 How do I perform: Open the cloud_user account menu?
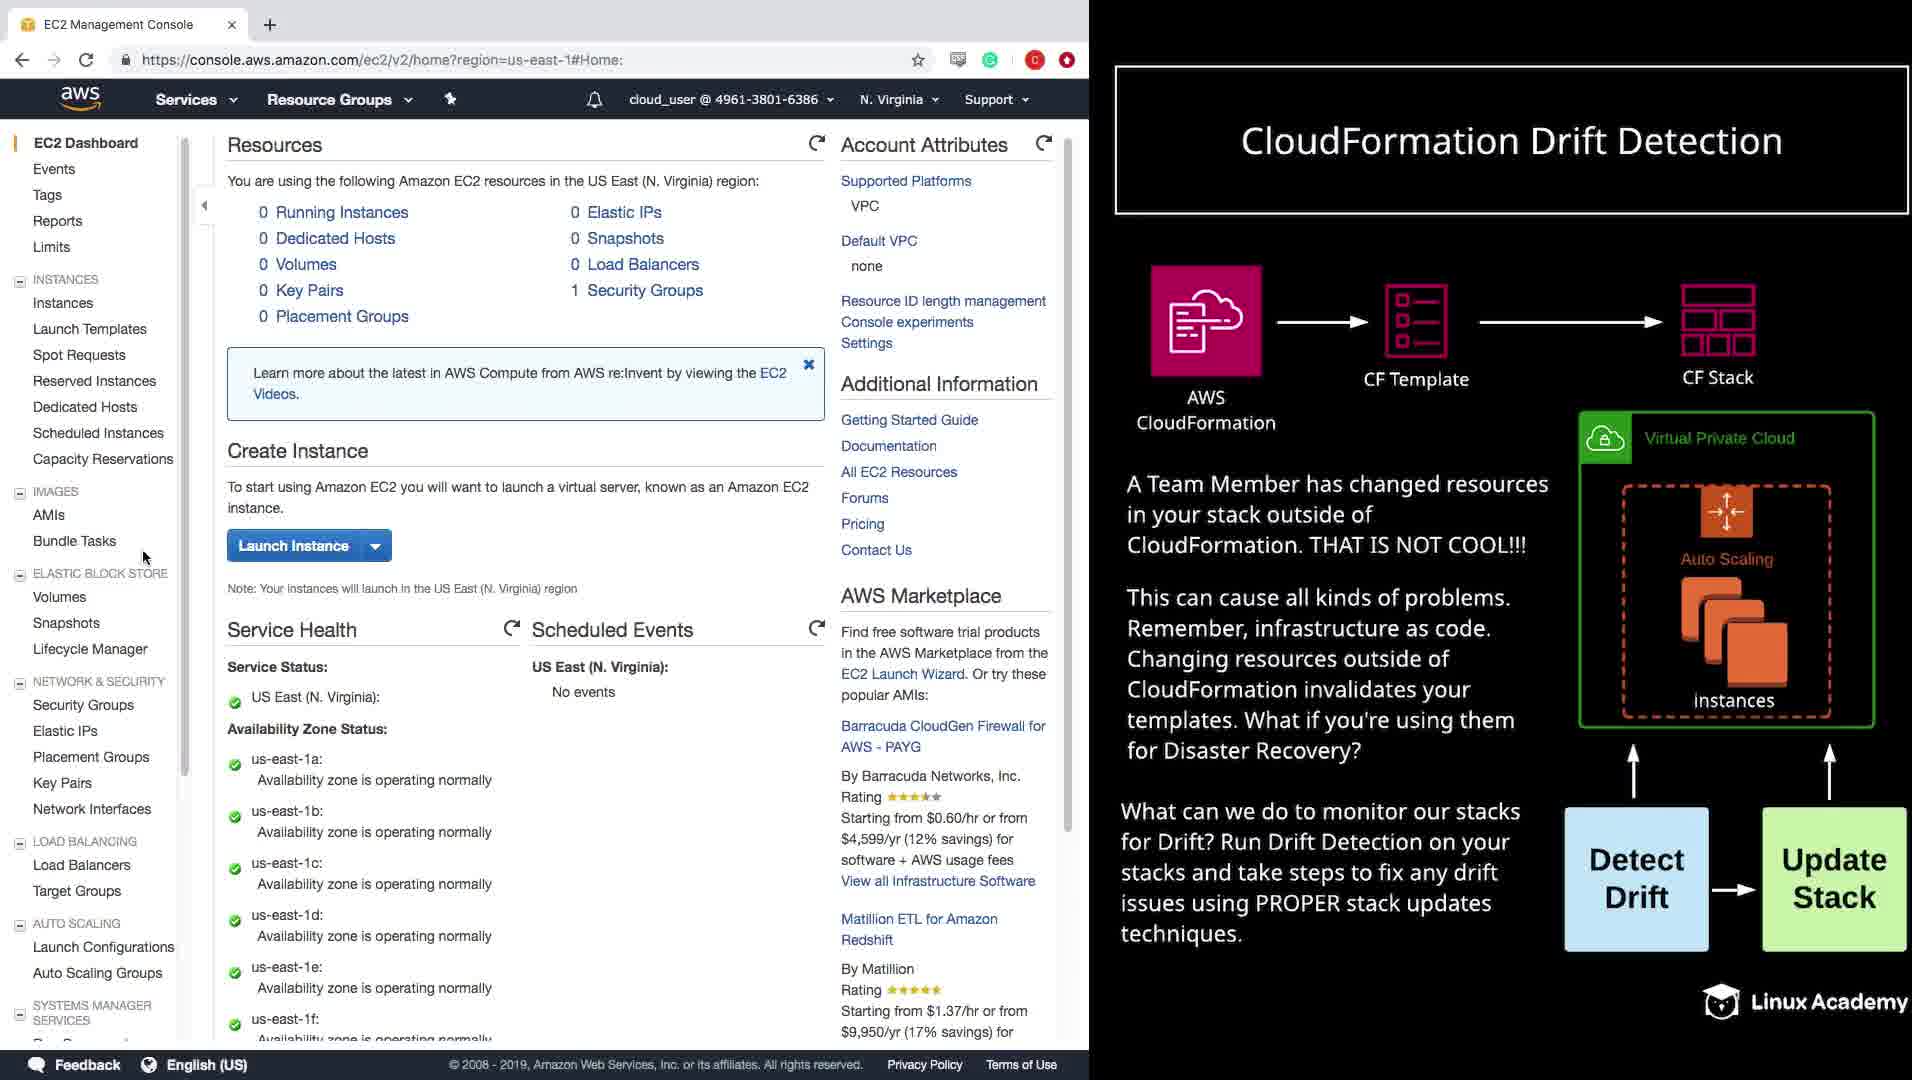(x=731, y=100)
